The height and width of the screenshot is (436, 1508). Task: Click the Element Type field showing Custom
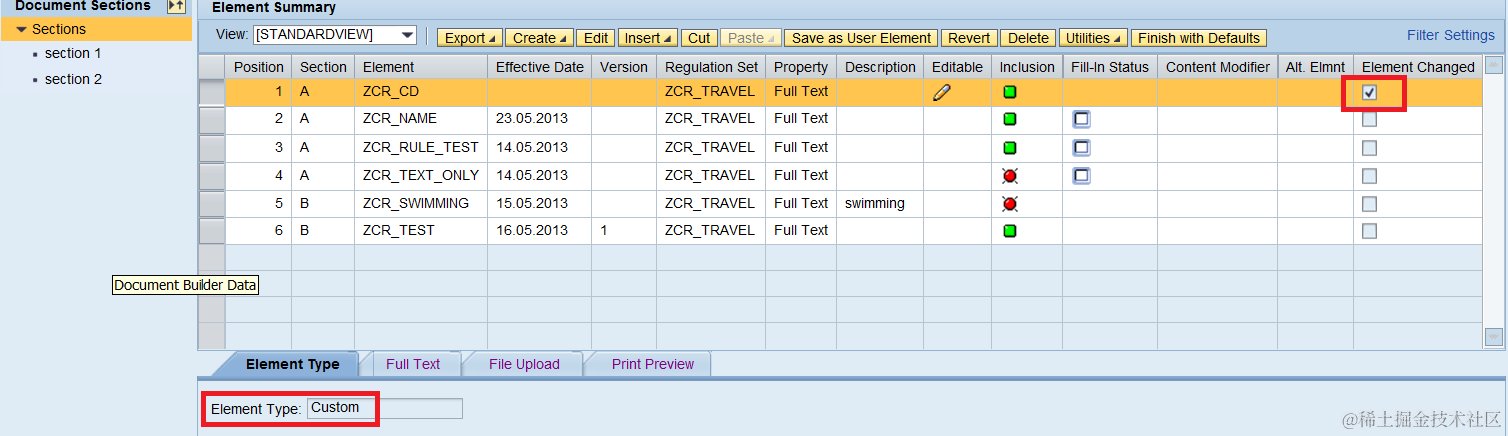pyautogui.click(x=385, y=408)
